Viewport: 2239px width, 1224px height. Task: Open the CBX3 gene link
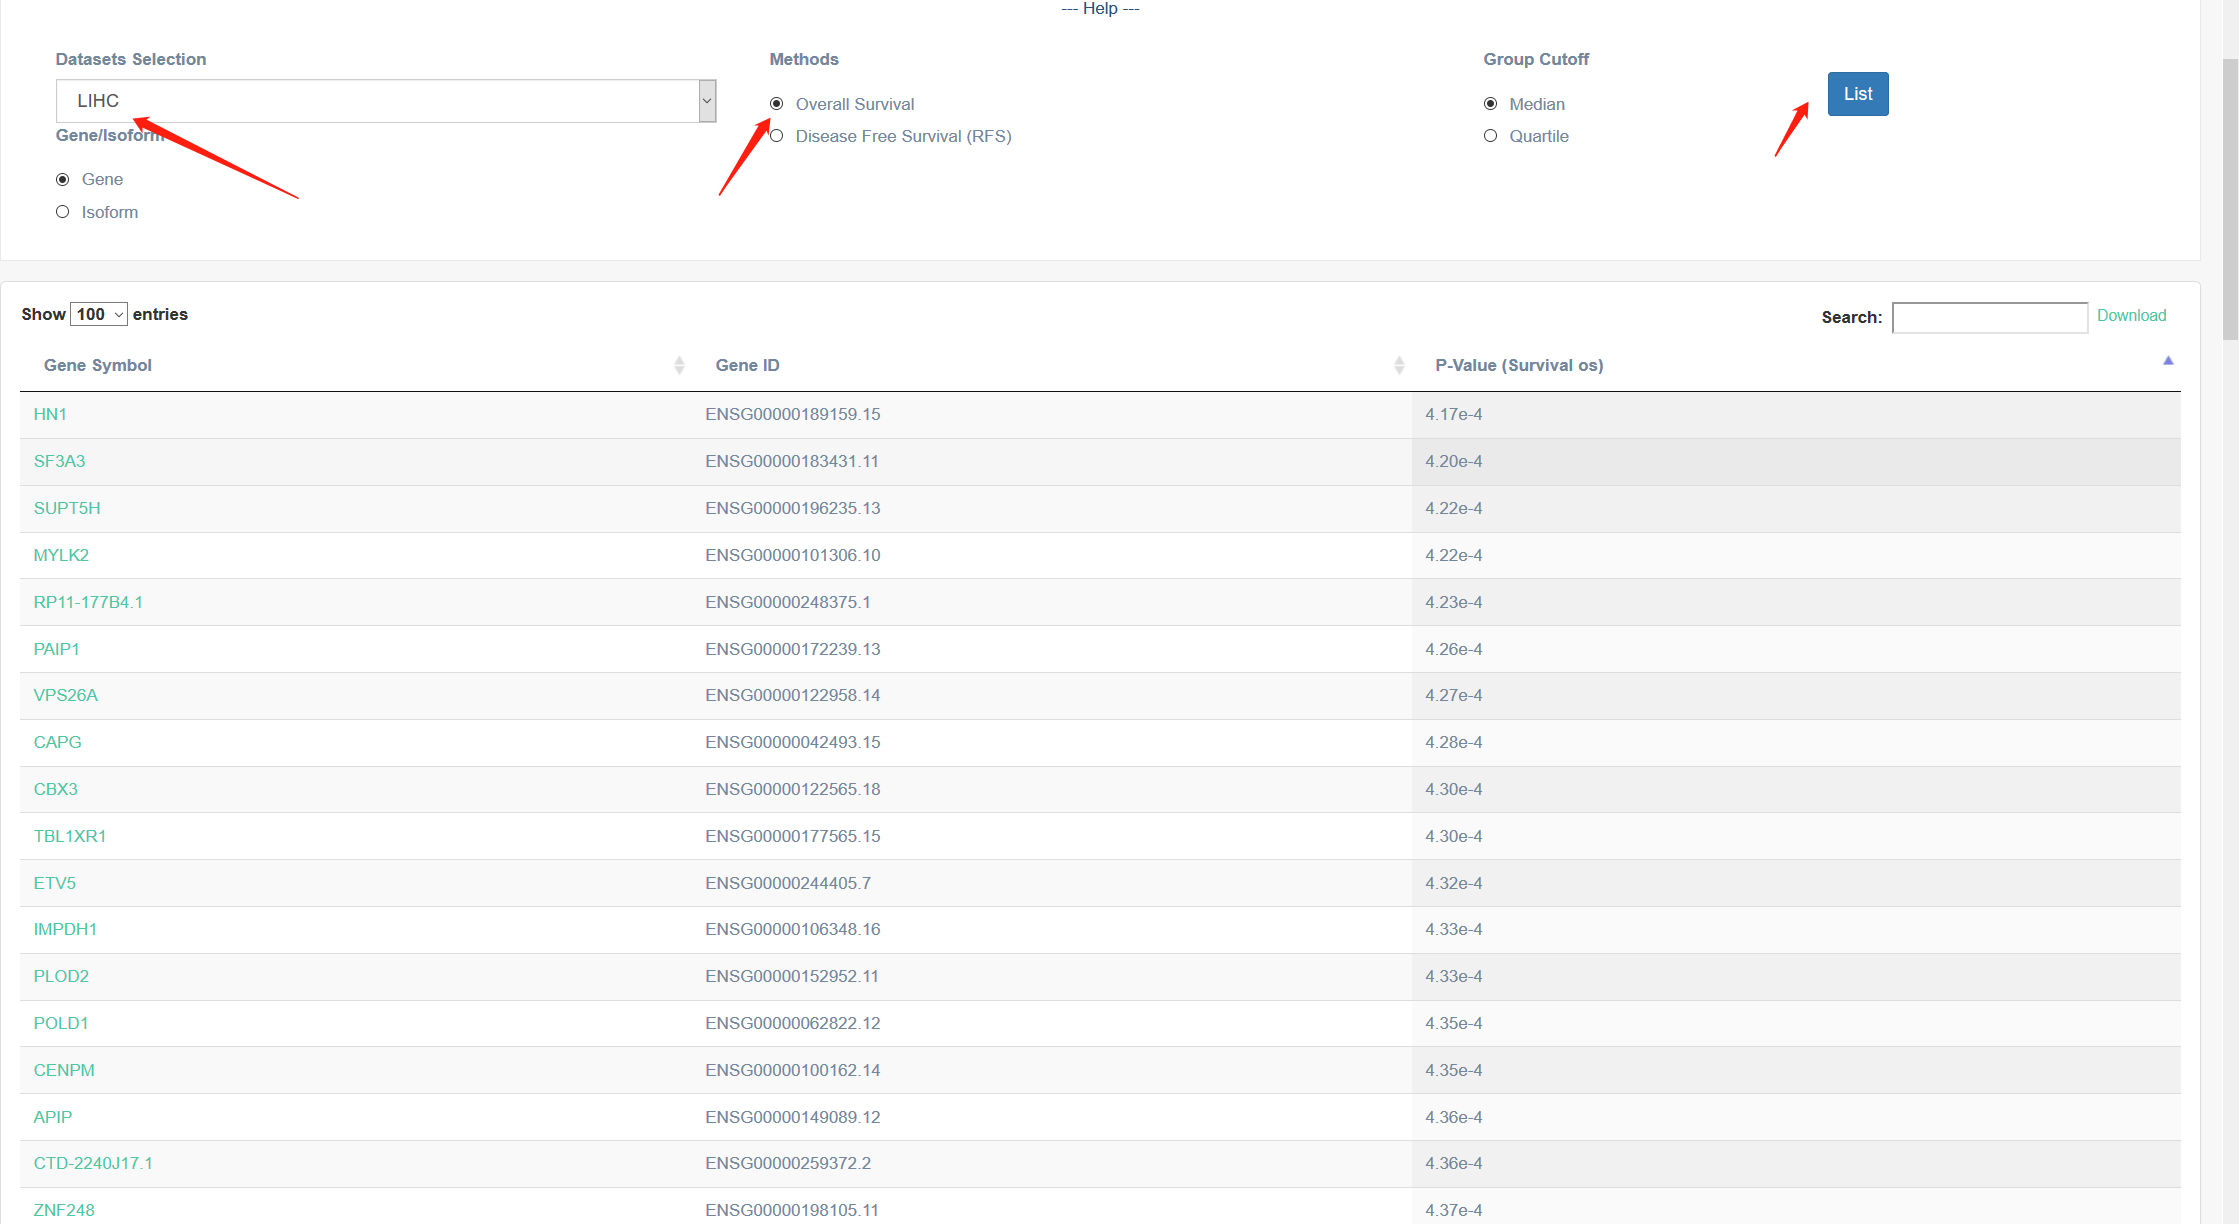click(x=55, y=789)
